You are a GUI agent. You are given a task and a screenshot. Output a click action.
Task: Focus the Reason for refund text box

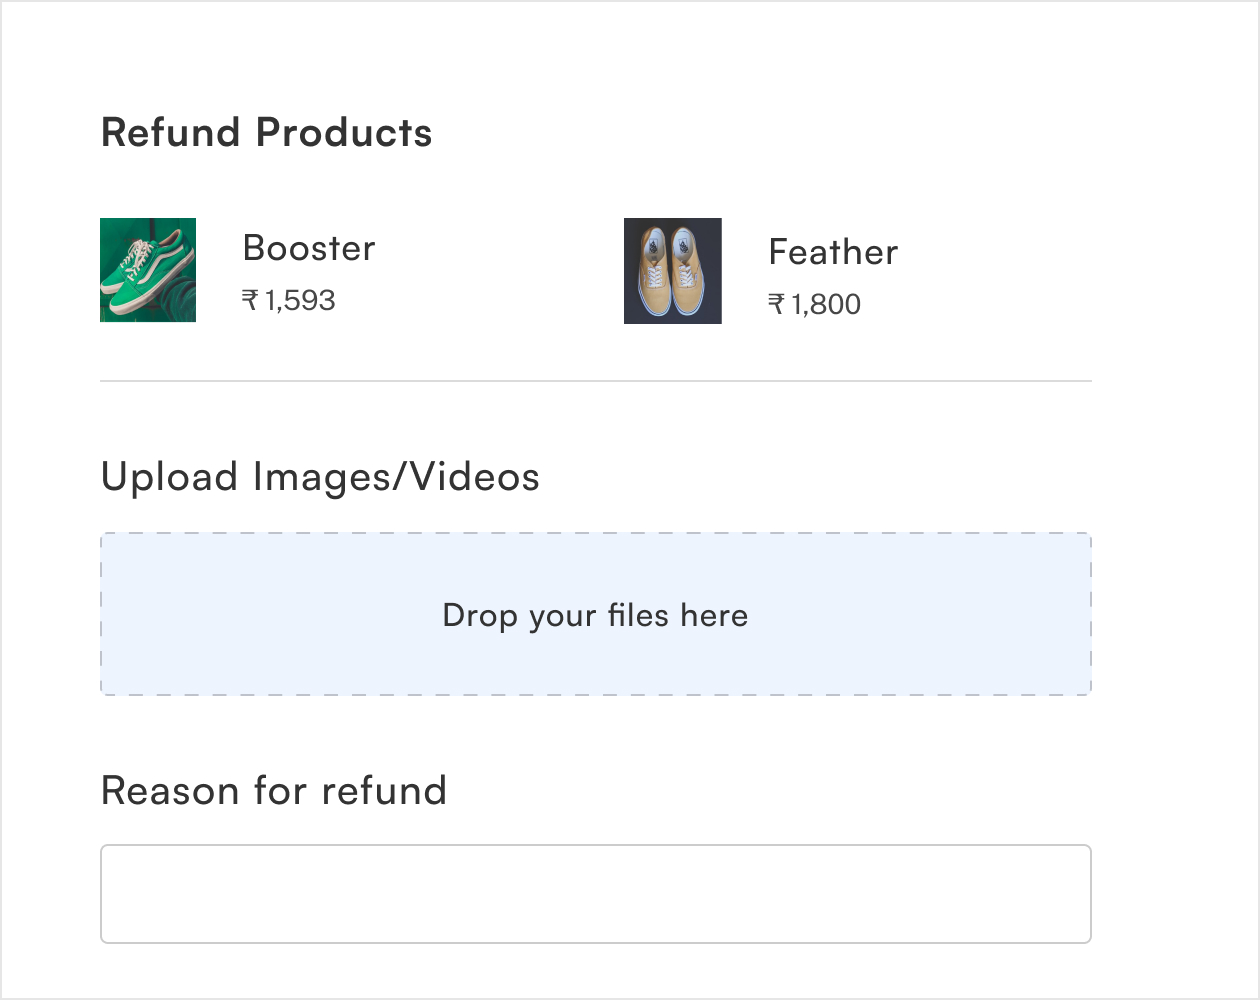click(x=595, y=894)
